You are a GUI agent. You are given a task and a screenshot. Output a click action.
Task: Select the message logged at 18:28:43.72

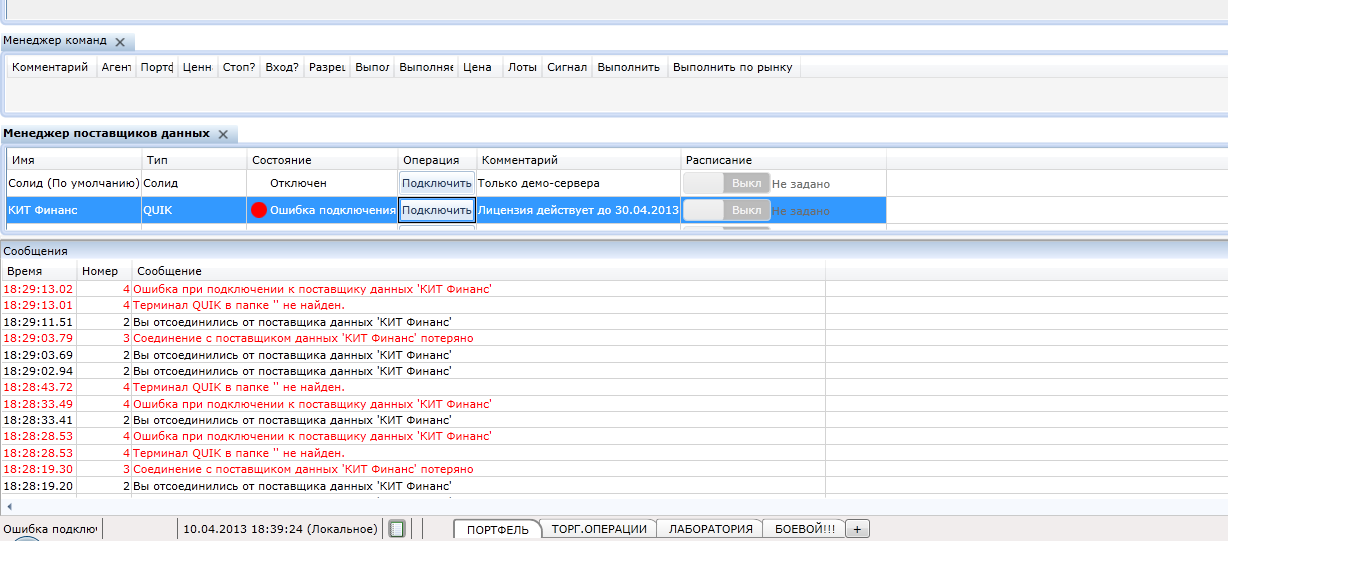pos(413,387)
